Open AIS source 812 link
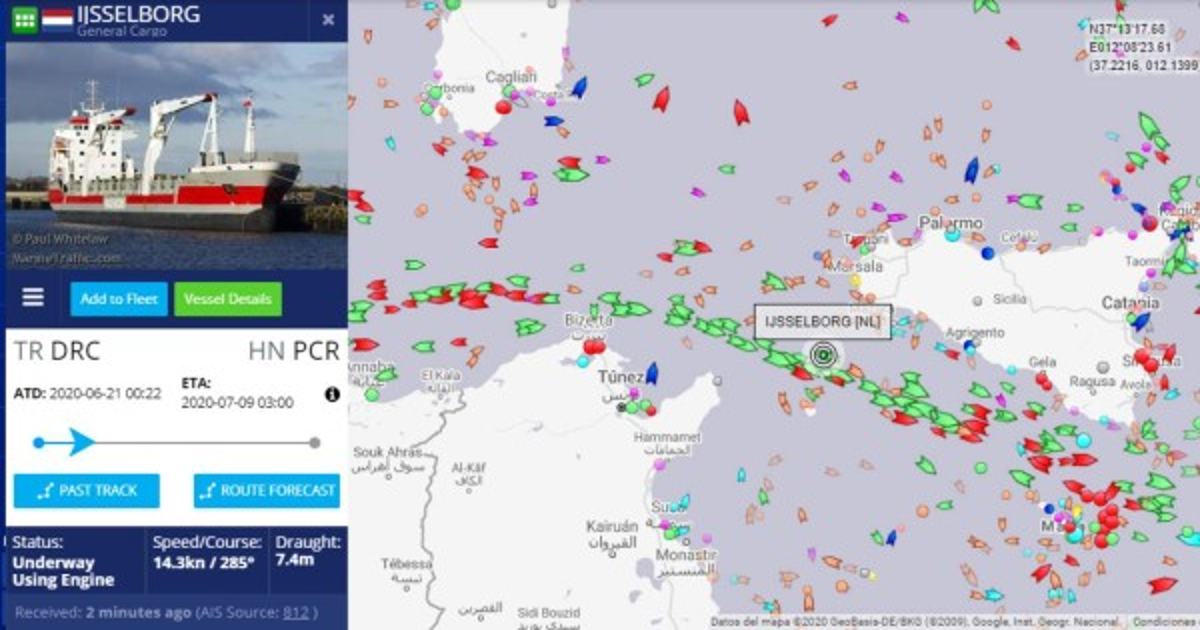 click(296, 612)
